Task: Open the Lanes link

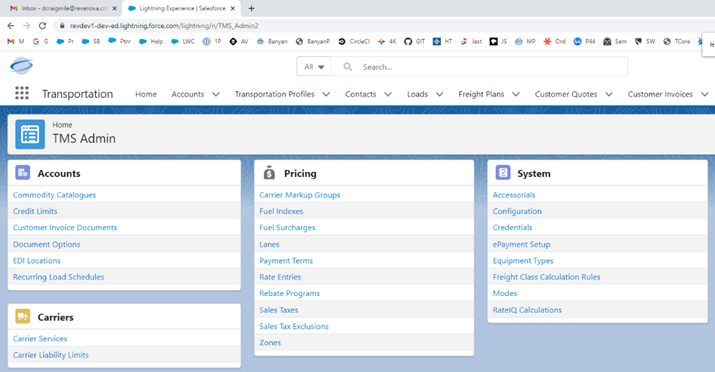Action: 269,244
